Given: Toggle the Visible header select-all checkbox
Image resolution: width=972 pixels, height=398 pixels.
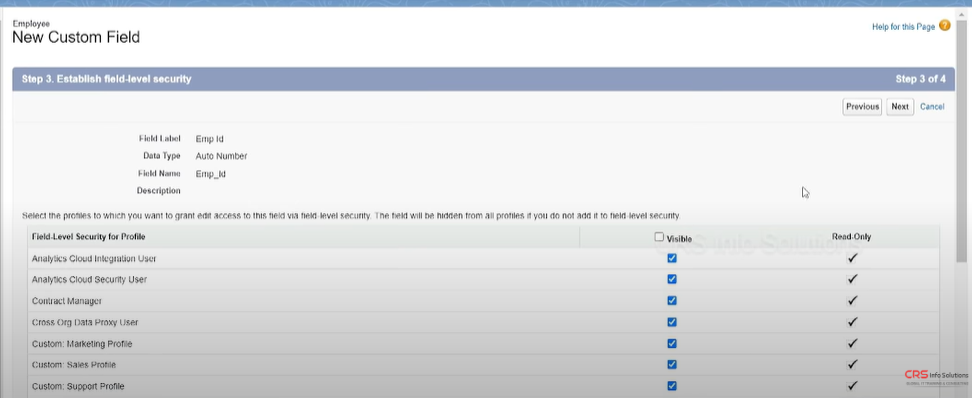Looking at the screenshot, I should (659, 237).
